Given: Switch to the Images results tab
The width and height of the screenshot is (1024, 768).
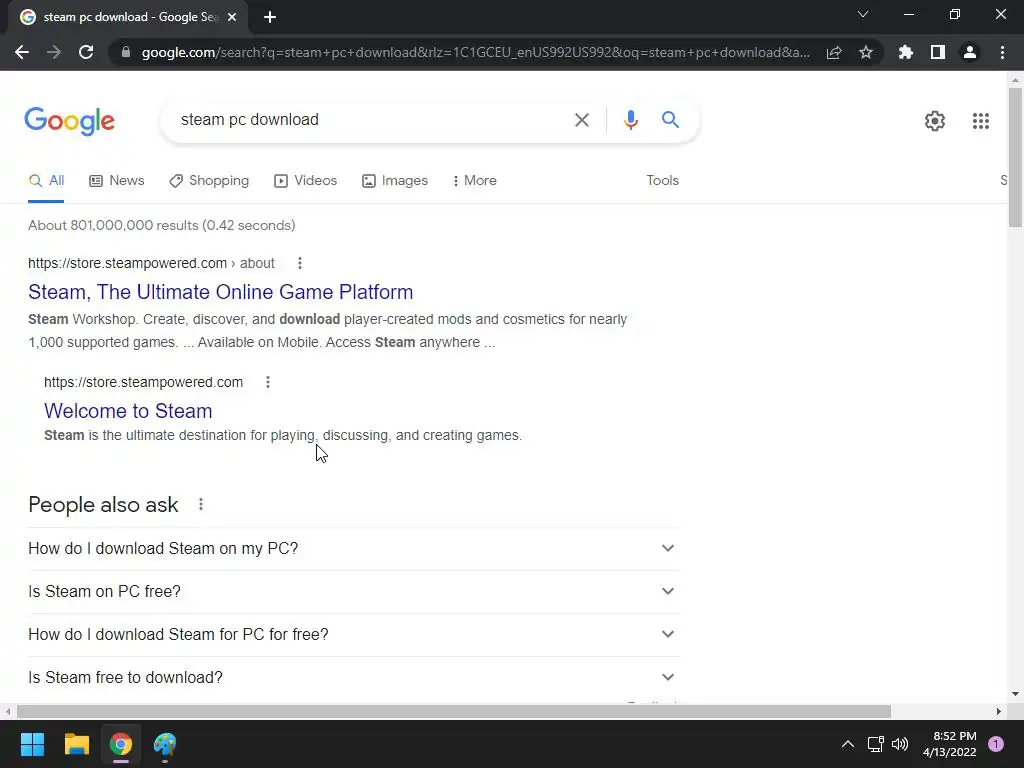Looking at the screenshot, I should tap(395, 181).
